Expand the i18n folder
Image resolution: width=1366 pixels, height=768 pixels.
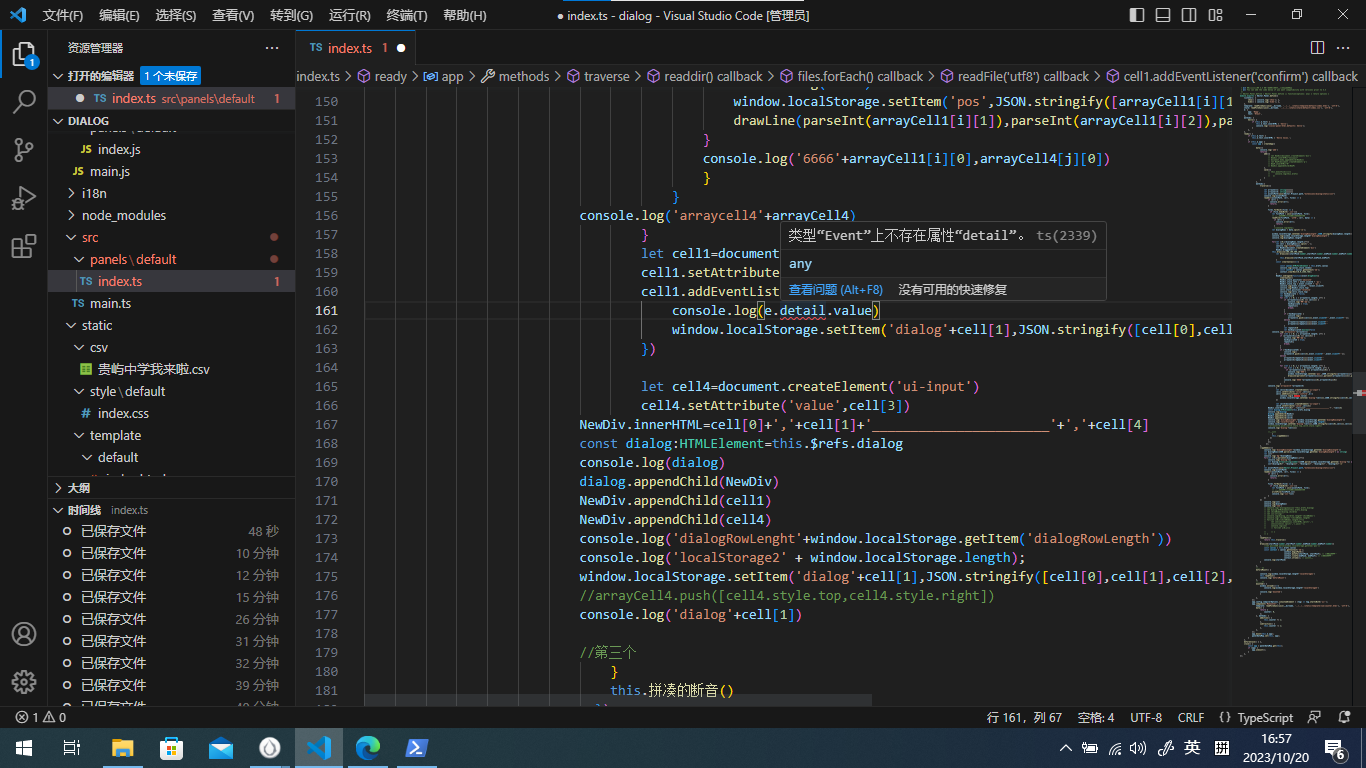pyautogui.click(x=93, y=193)
